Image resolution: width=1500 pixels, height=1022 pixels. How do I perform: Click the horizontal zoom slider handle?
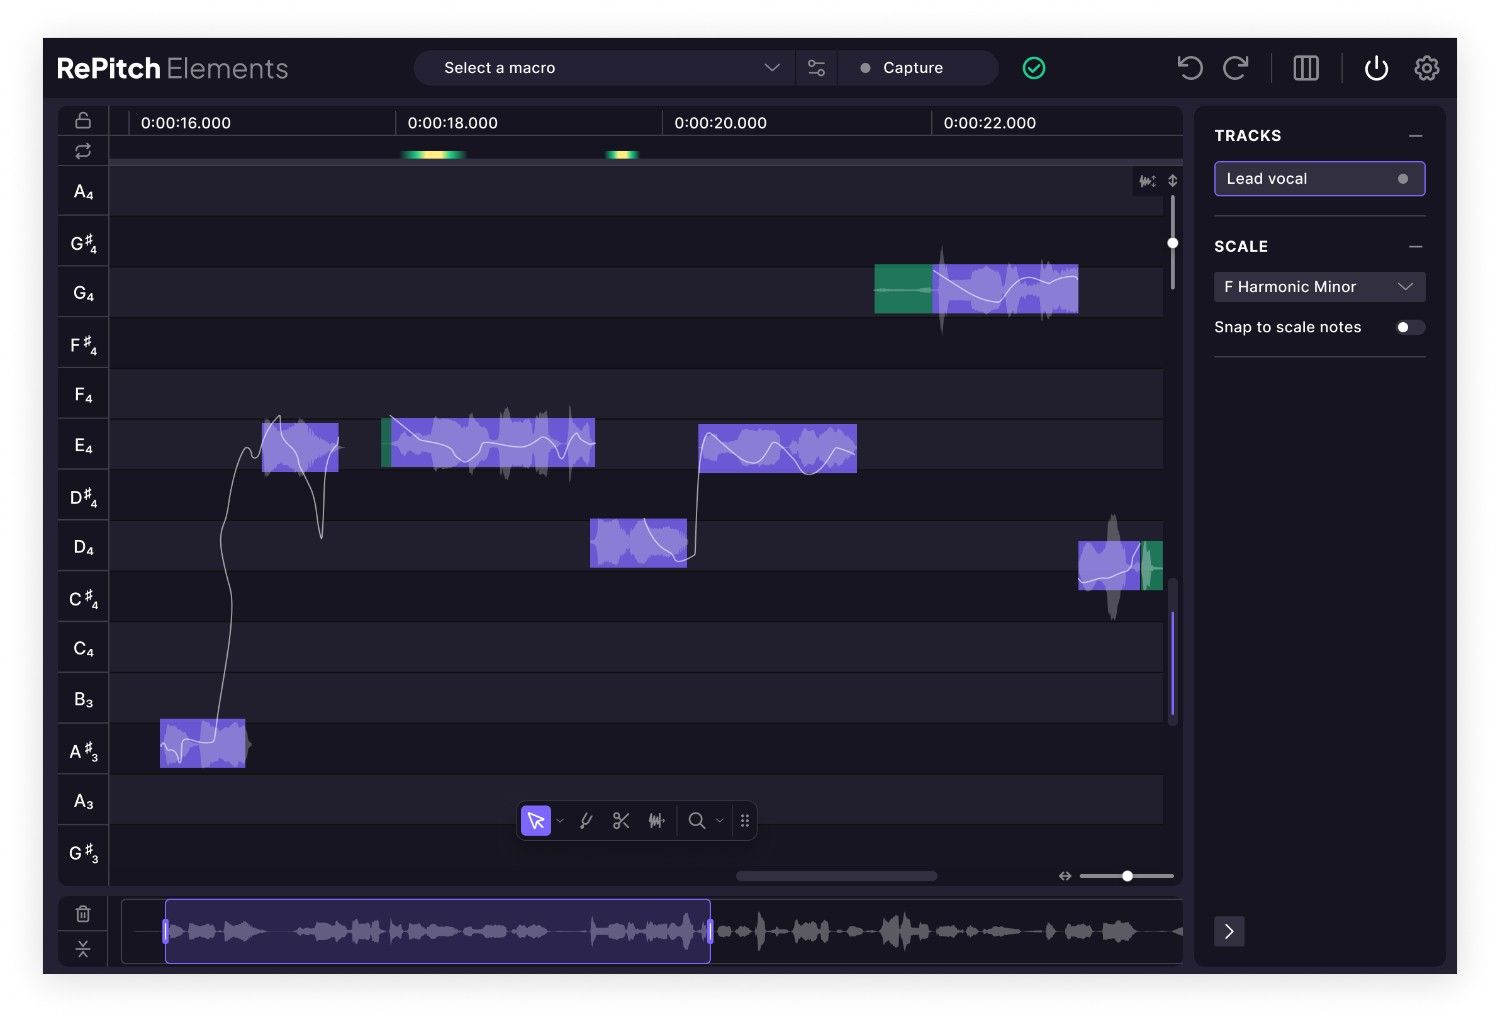point(1127,876)
